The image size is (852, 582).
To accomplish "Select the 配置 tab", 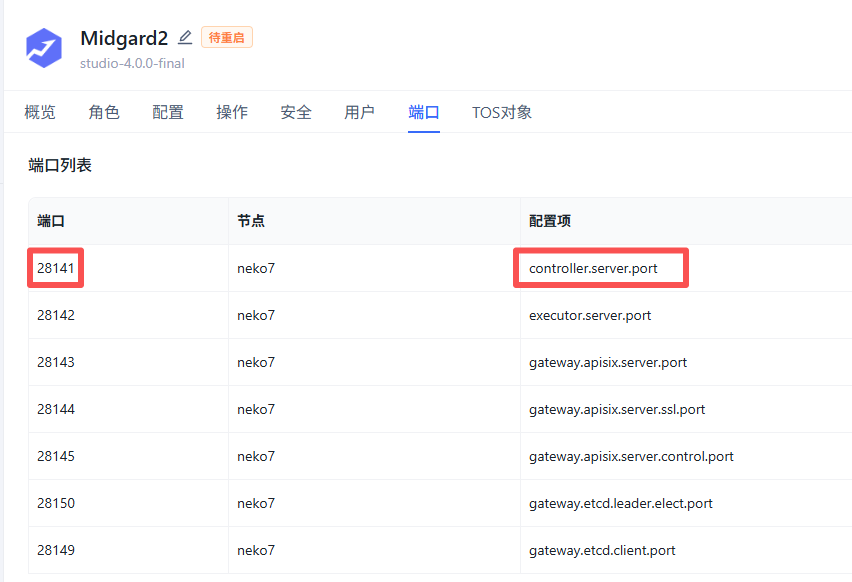I will pyautogui.click(x=168, y=112).
